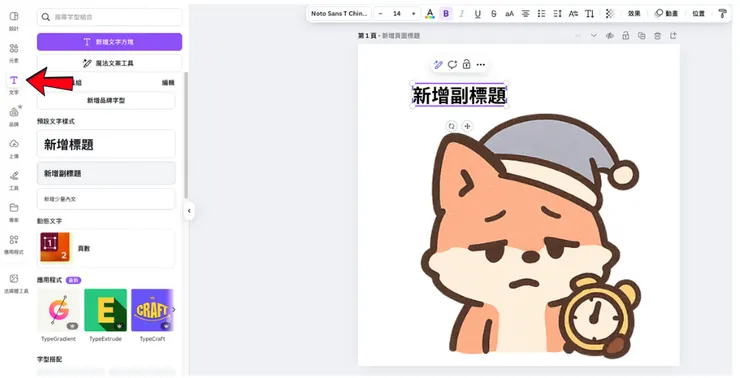Image resolution: width=740 pixels, height=378 pixels.
Task: Click the side panel vertical scrollbar
Action: (x=186, y=136)
